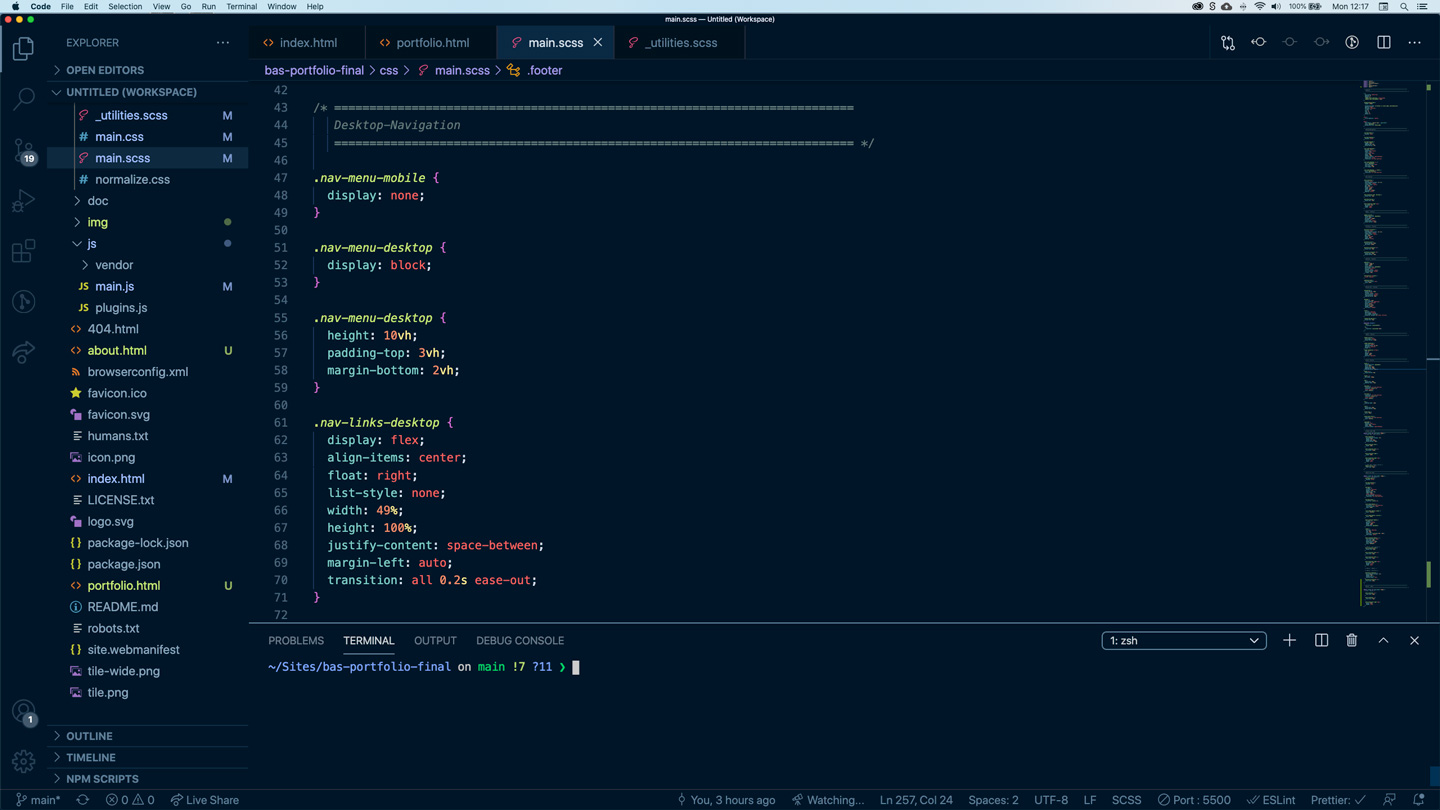Toggle ESLint status bar item

[x=1271, y=800]
